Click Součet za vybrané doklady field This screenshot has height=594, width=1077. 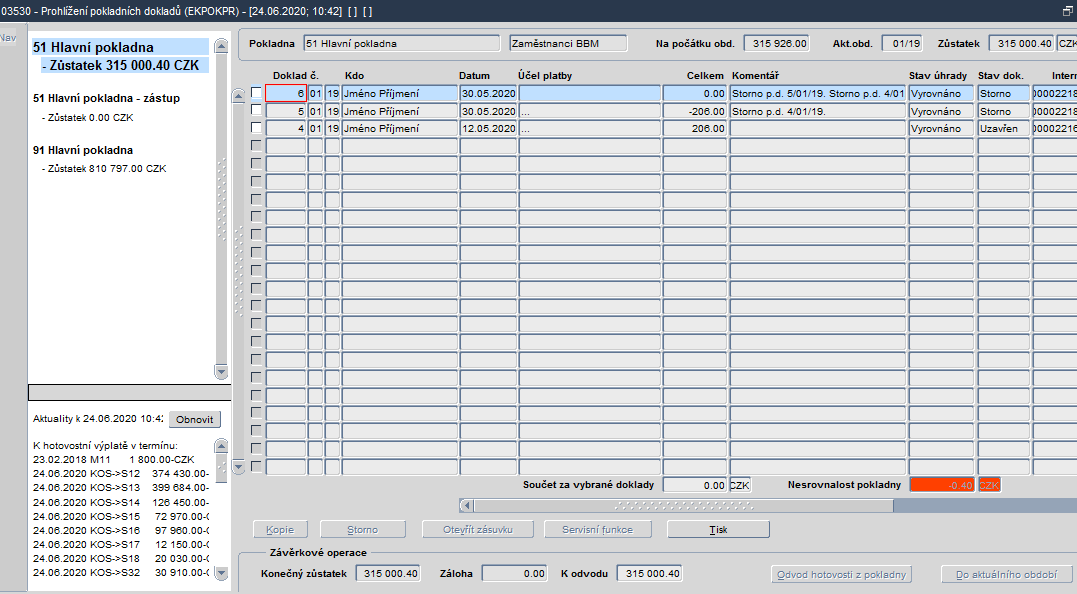pos(695,485)
